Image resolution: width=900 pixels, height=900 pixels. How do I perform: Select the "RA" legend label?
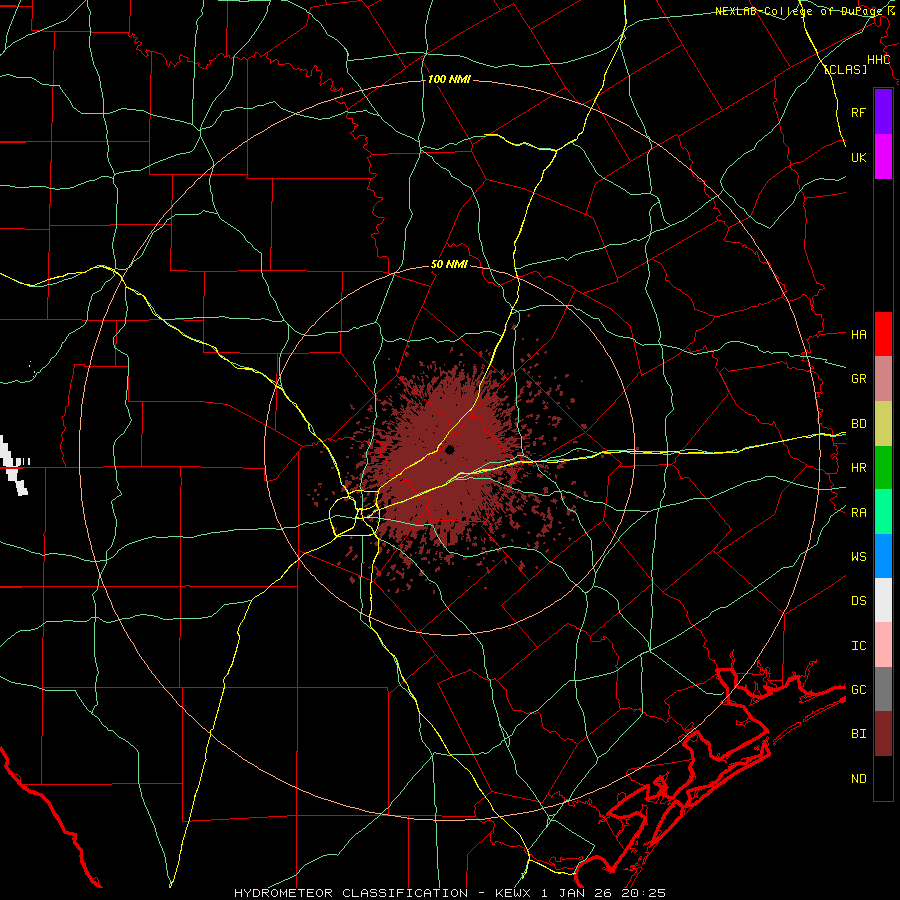[858, 512]
